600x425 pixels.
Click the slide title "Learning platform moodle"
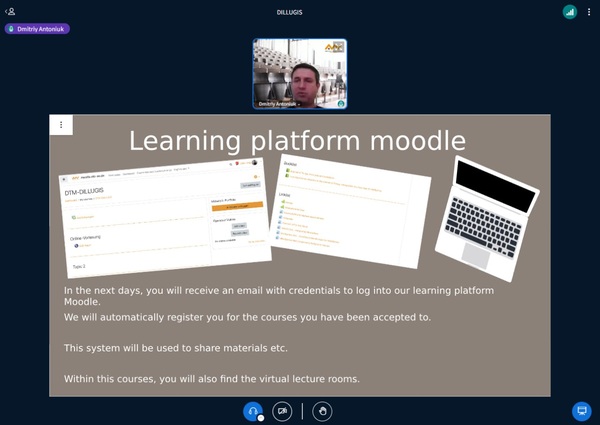pyautogui.click(x=297, y=140)
